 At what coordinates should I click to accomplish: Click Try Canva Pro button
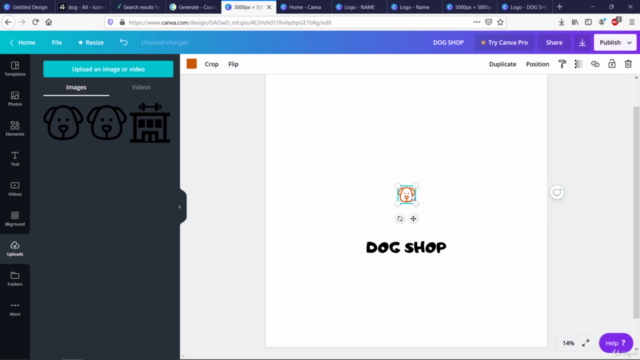click(504, 42)
